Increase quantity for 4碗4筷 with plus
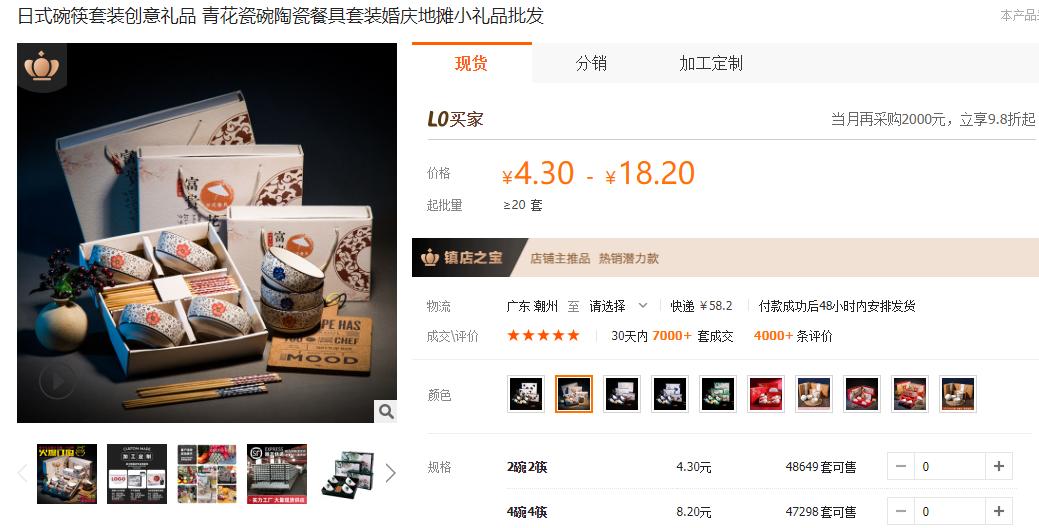The height and width of the screenshot is (528, 1039). point(999,511)
